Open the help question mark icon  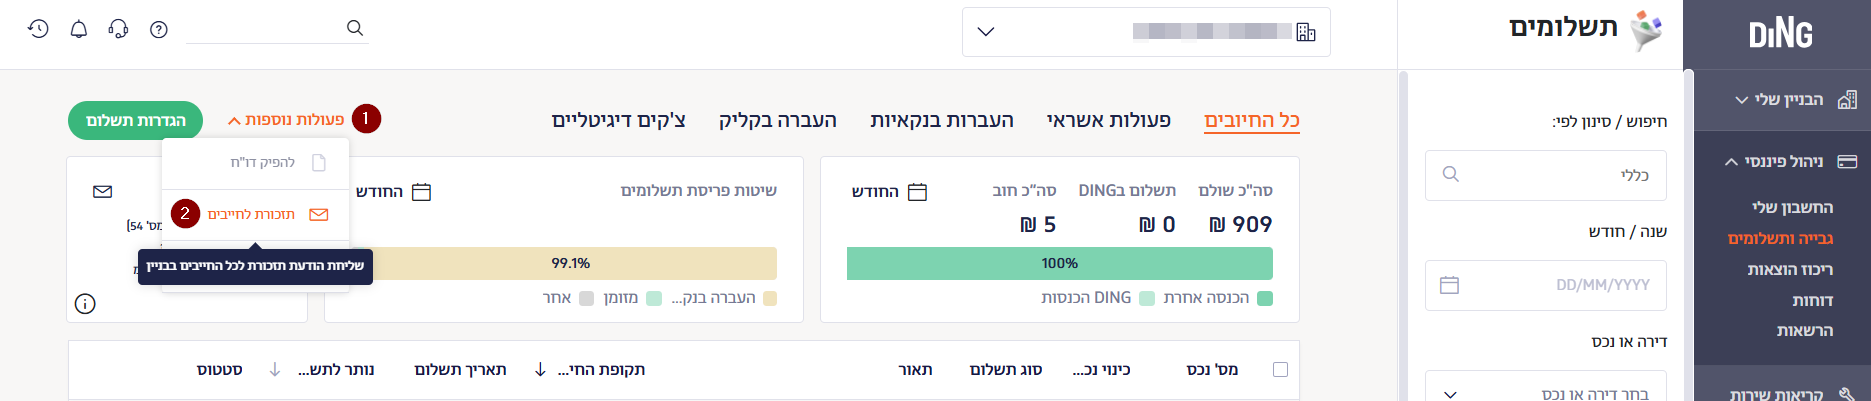coord(159,29)
